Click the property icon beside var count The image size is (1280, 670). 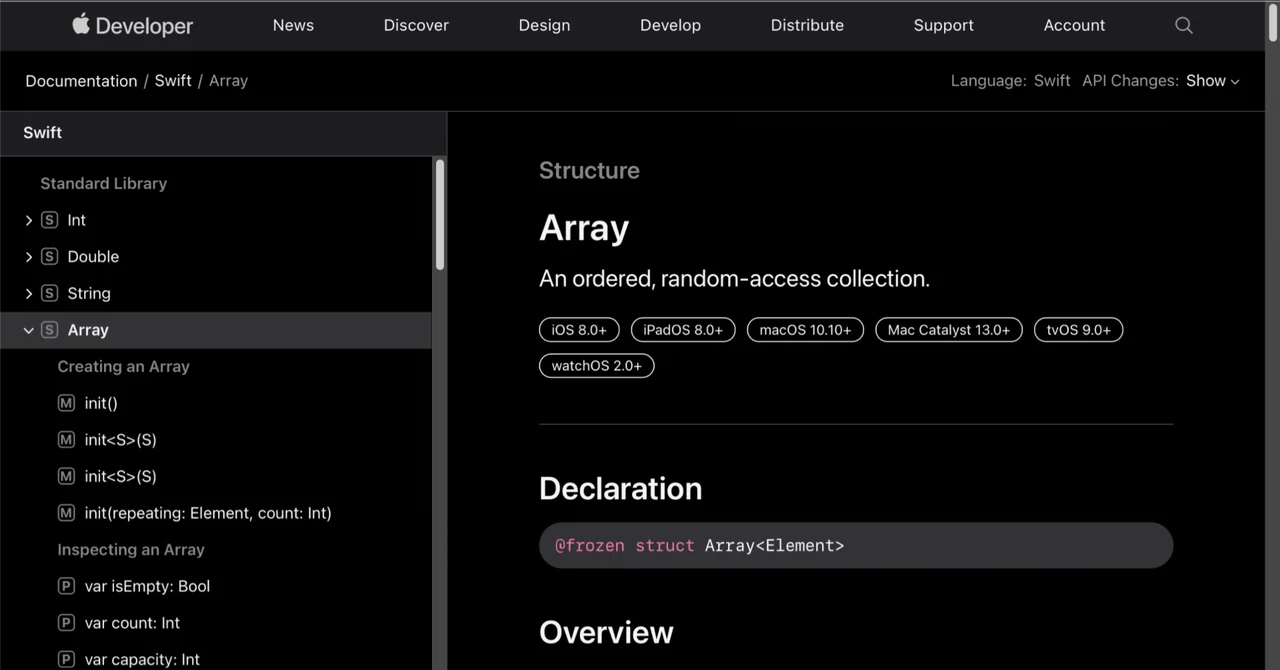[66, 623]
